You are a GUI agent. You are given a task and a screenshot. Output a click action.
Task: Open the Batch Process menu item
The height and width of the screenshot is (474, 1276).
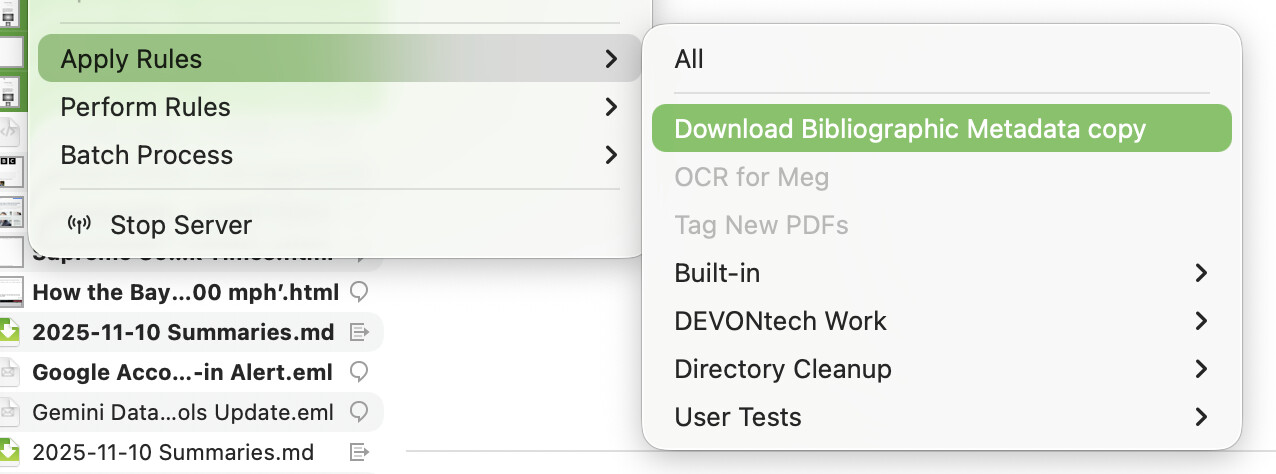[146, 155]
